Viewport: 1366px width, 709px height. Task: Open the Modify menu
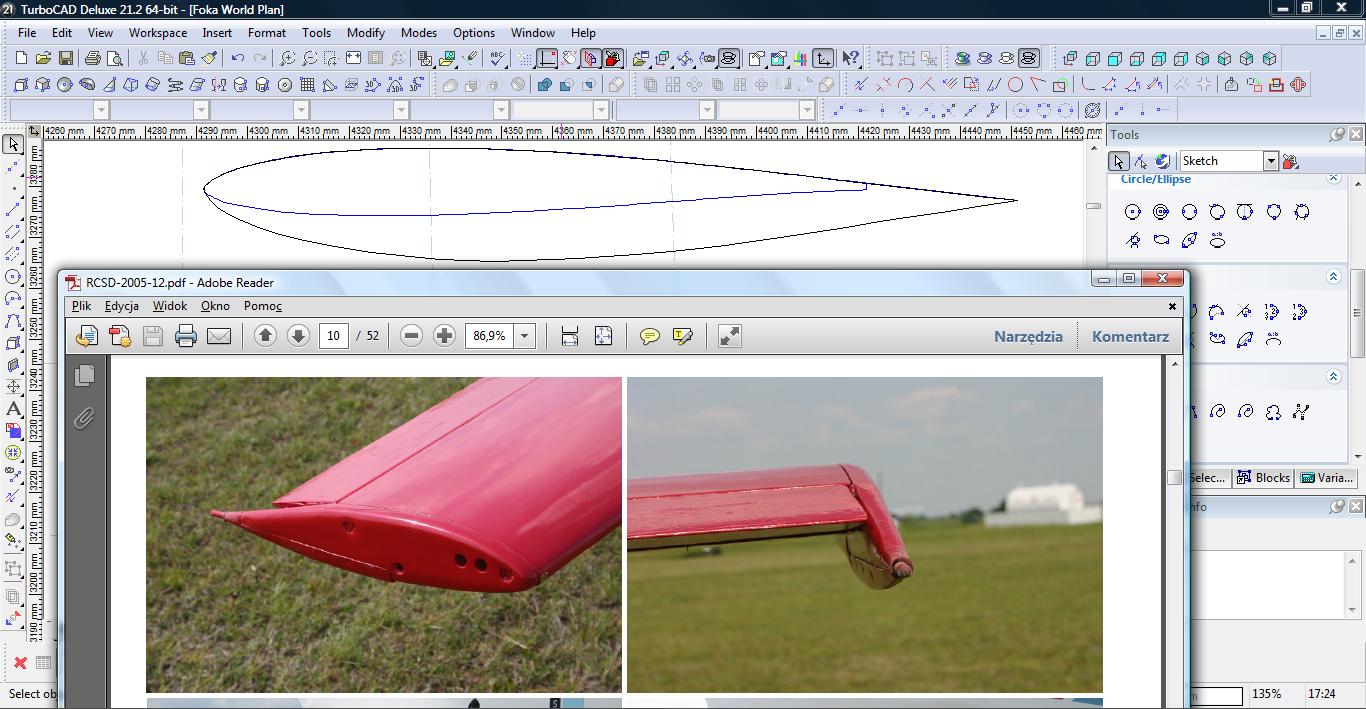point(365,33)
